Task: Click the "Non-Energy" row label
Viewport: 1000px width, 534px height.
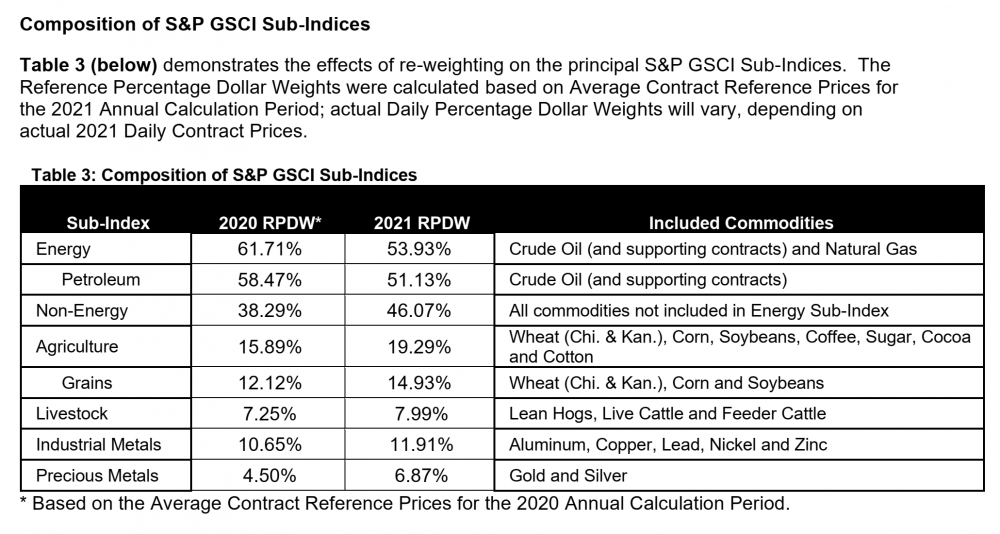Action: 82,311
